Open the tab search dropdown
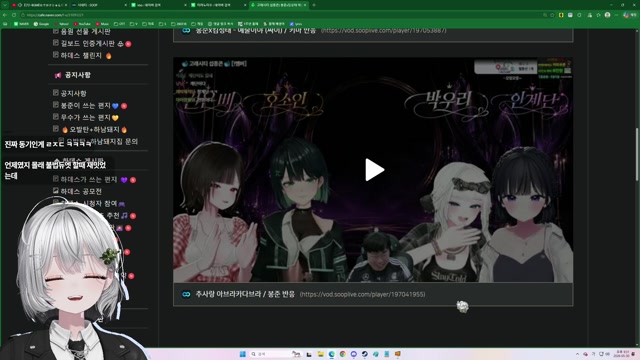Viewport: 640px width, 360px height. 4,5
